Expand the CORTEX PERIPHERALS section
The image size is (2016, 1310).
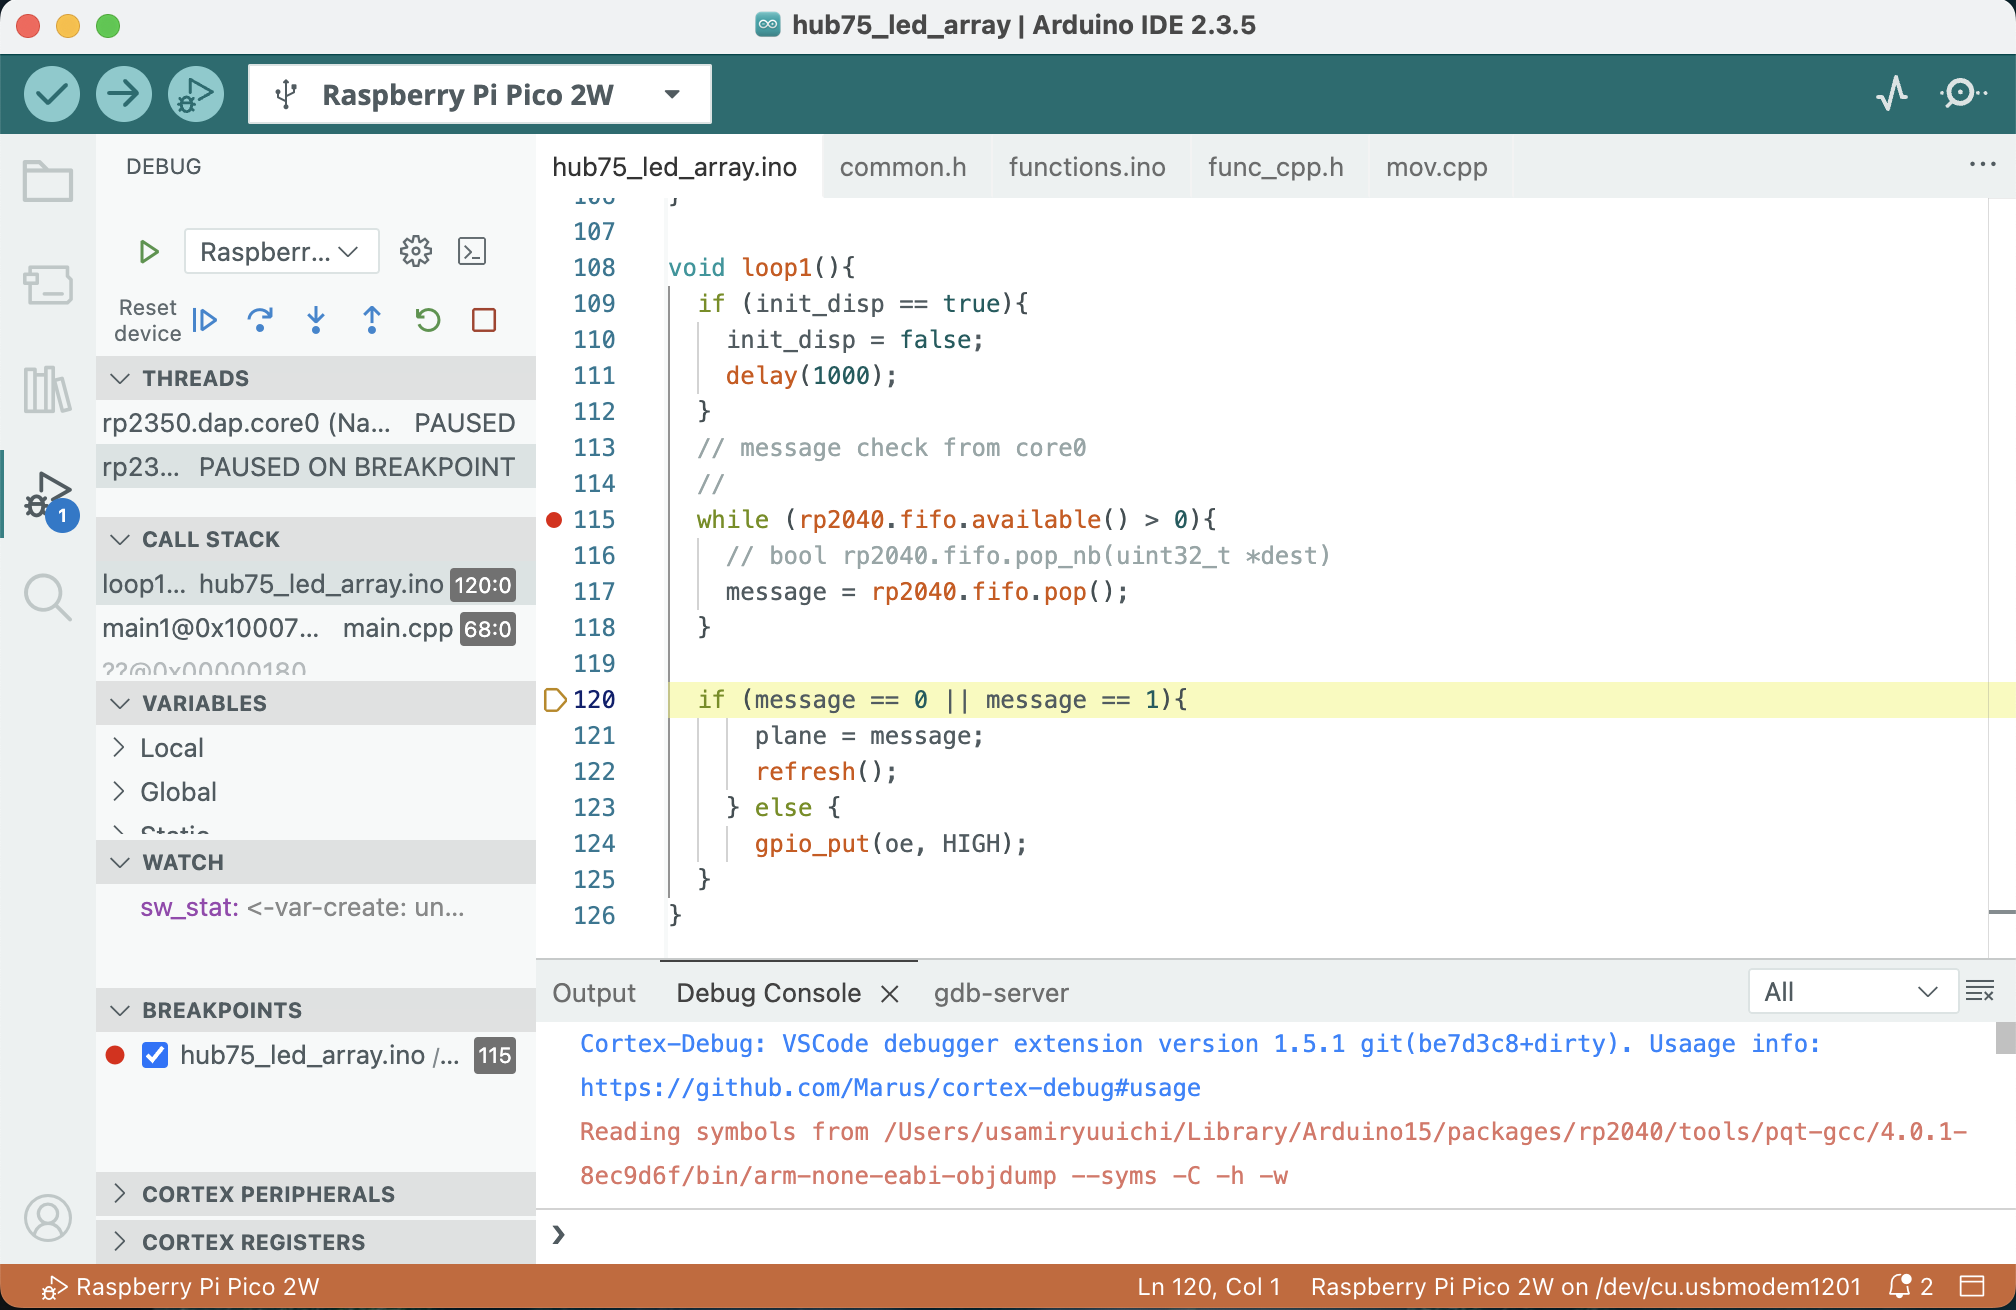315,1194
